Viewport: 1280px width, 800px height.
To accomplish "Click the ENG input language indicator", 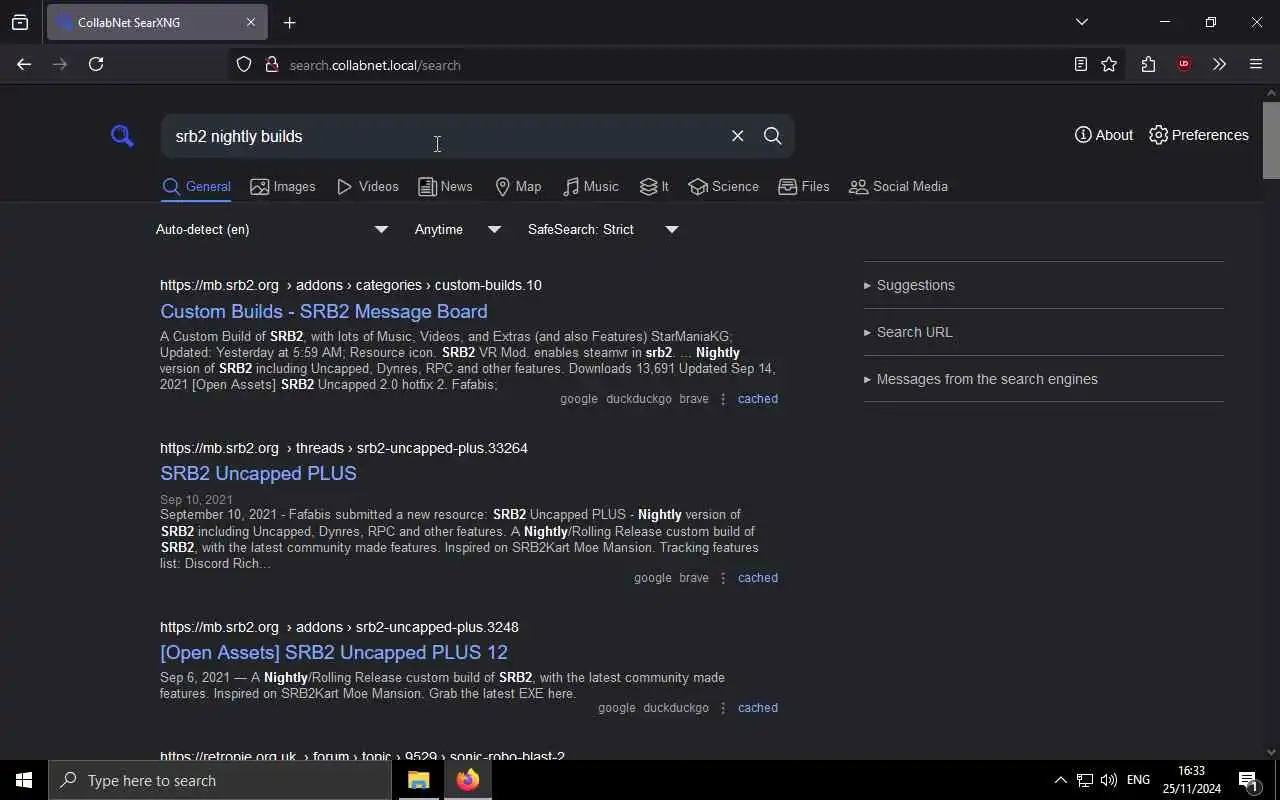I will [1138, 780].
